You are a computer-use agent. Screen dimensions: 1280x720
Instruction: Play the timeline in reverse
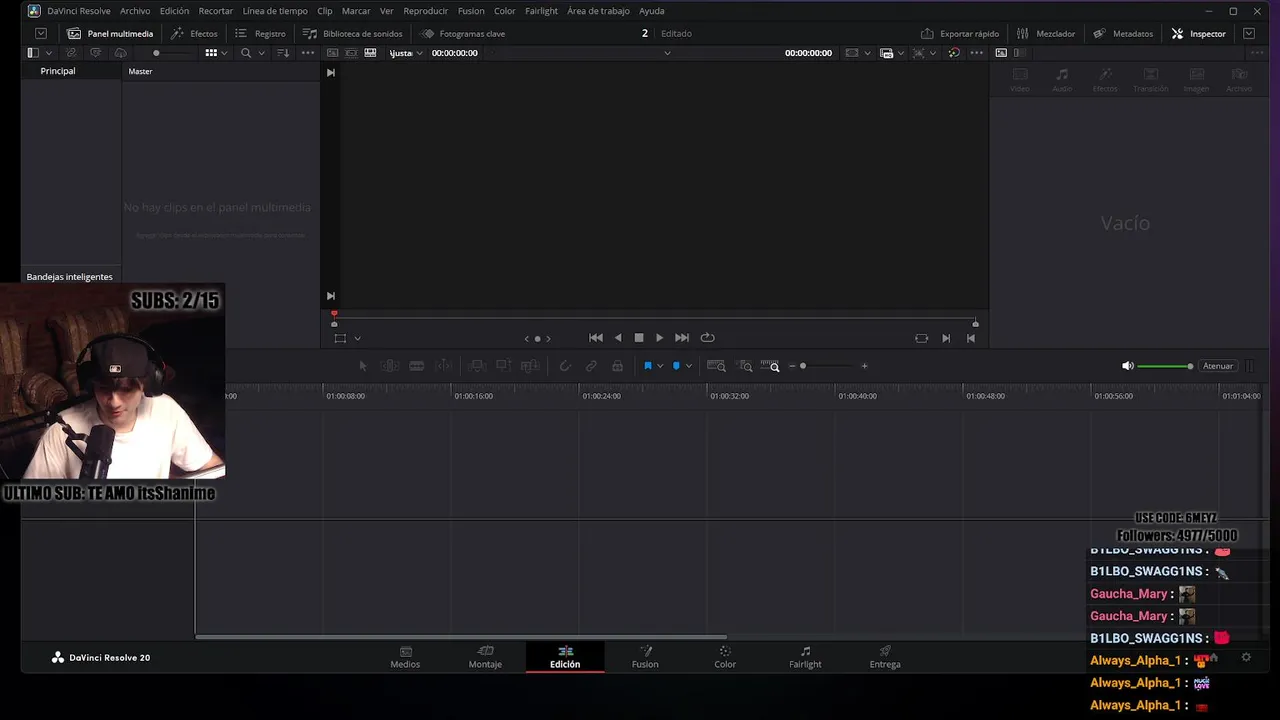coord(618,338)
